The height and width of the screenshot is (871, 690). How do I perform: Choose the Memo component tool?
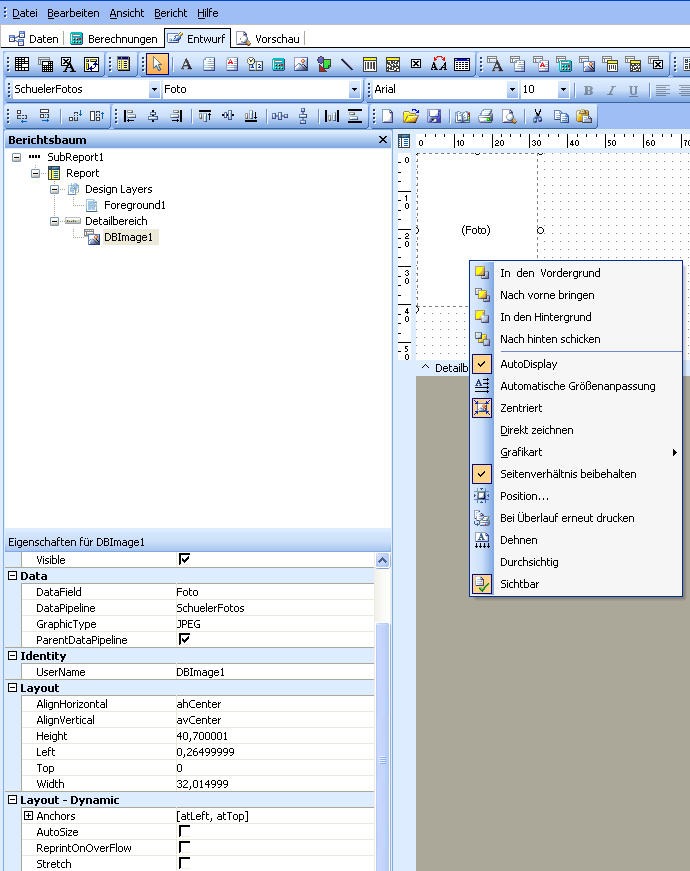click(x=209, y=64)
